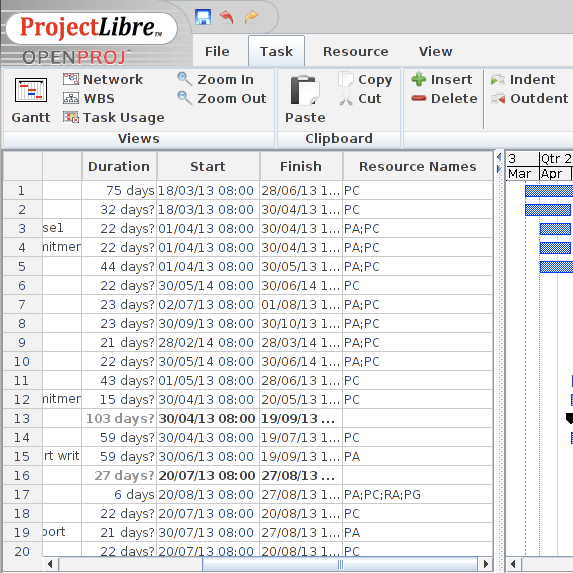This screenshot has height=573, width=573.
Task: Expand right pane using splitter arrow
Action: pyautogui.click(x=499, y=169)
